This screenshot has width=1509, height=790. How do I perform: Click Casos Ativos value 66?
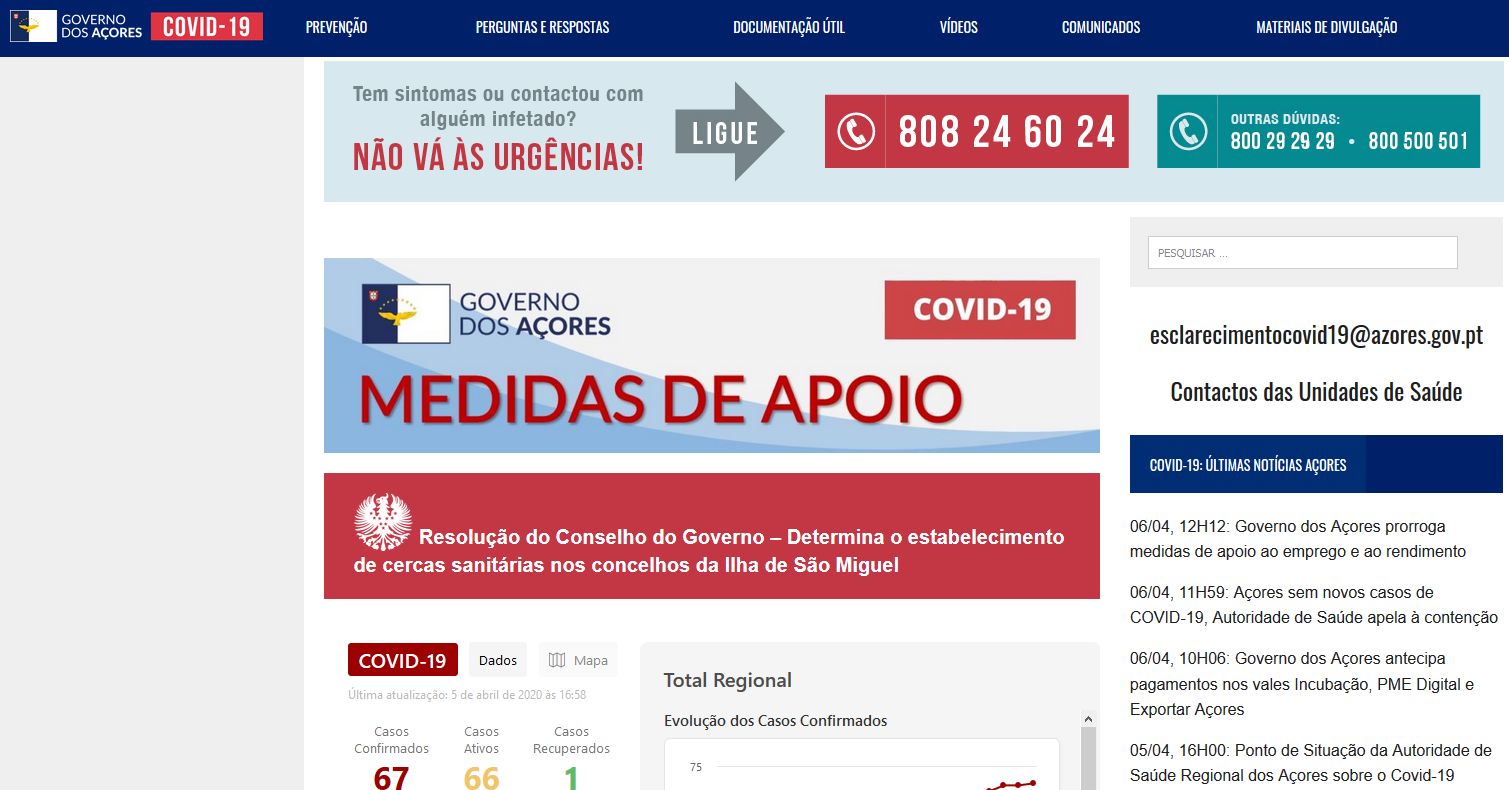(x=481, y=777)
